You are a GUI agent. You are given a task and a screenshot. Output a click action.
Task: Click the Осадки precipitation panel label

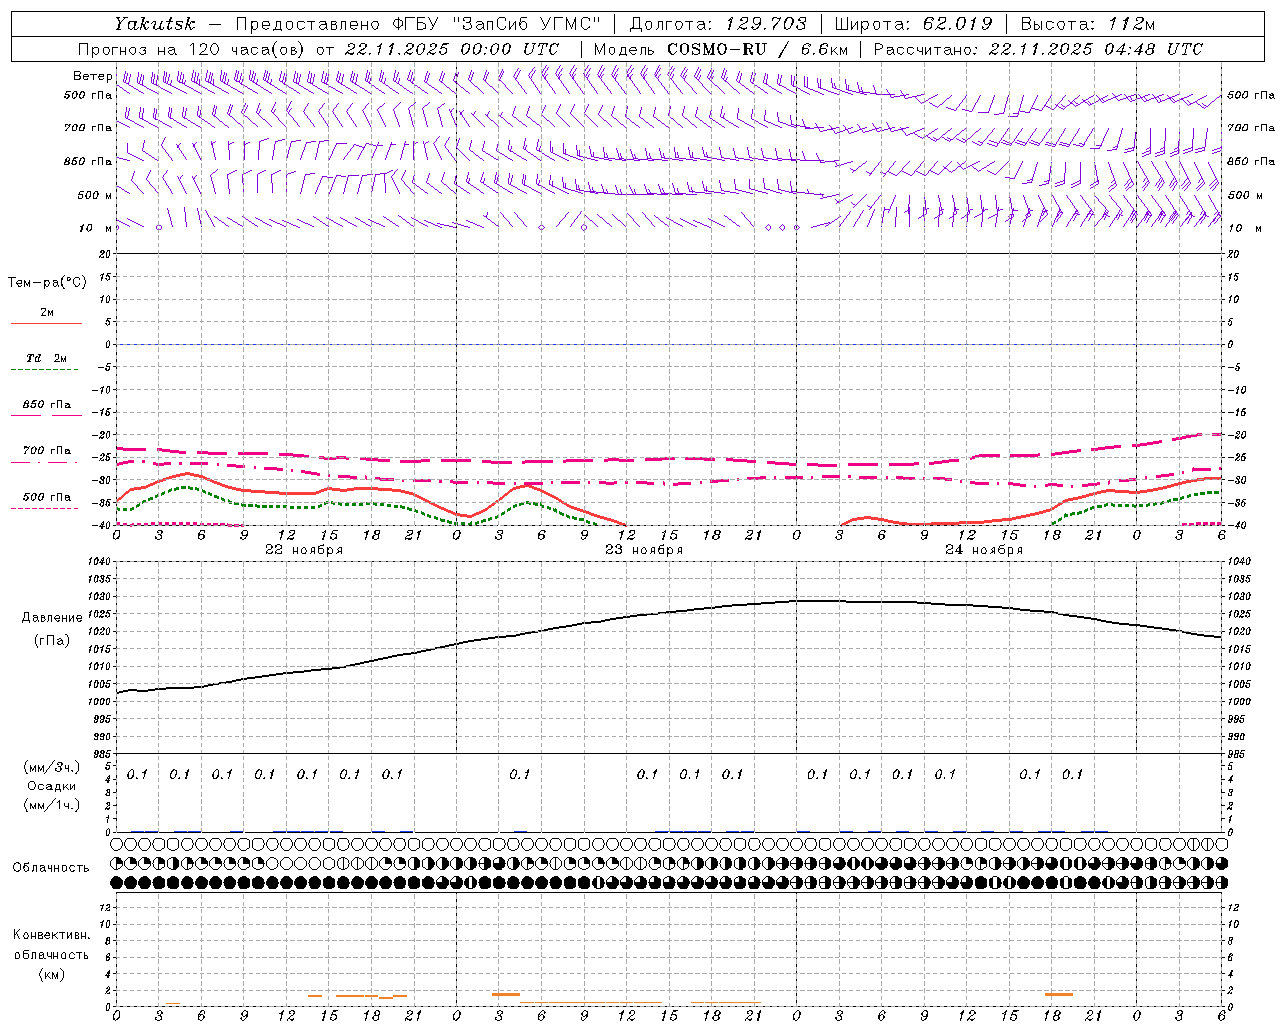pyautogui.click(x=51, y=786)
